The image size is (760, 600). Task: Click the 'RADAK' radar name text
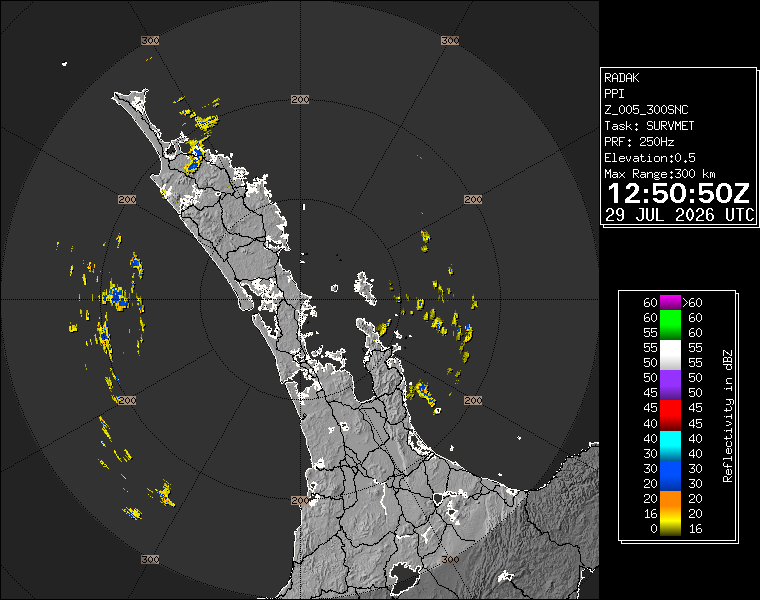[622, 78]
